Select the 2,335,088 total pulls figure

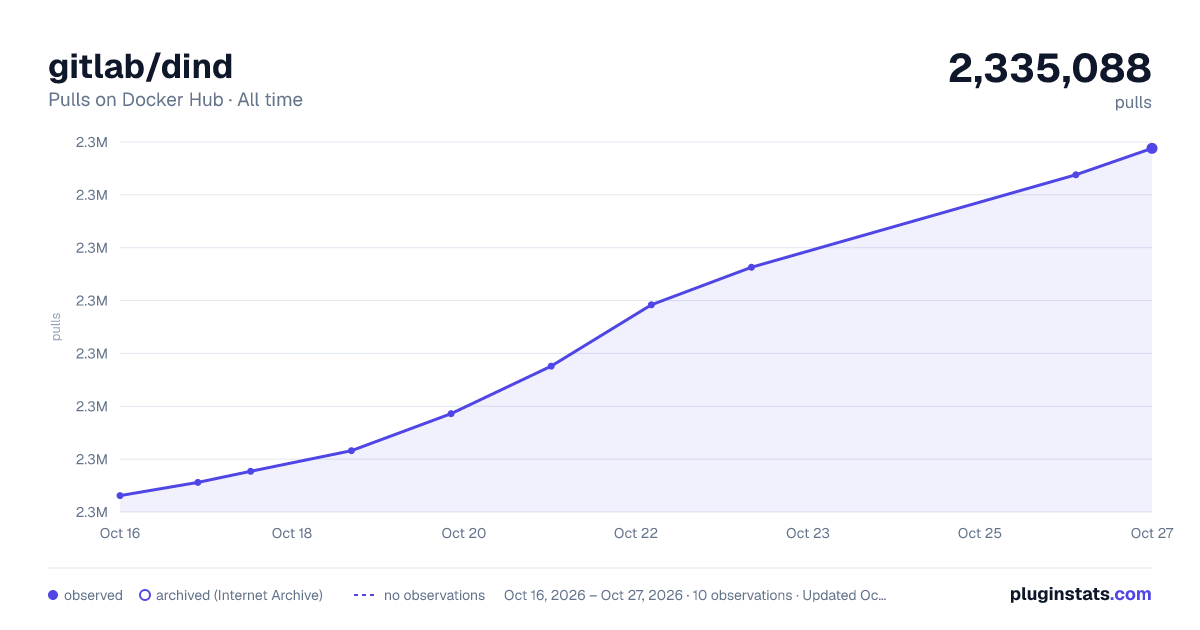tap(1050, 69)
